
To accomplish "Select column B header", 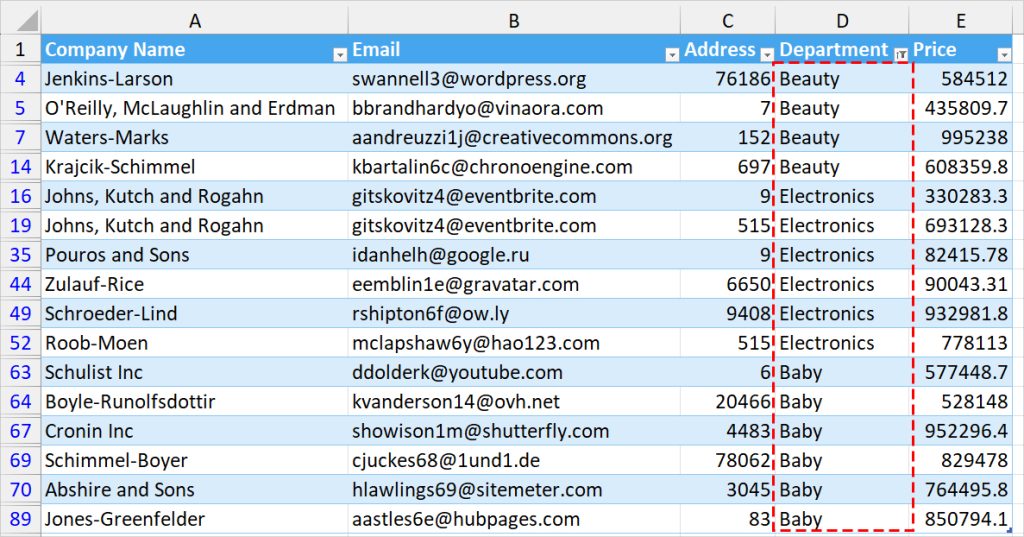I will coord(514,21).
